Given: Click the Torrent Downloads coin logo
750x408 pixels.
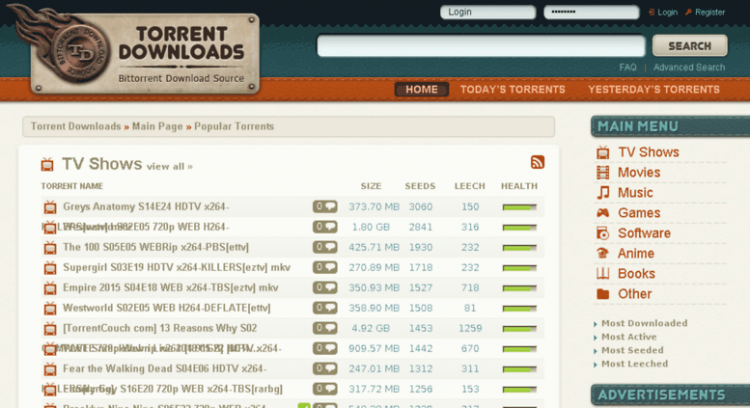Looking at the screenshot, I should click(x=79, y=54).
